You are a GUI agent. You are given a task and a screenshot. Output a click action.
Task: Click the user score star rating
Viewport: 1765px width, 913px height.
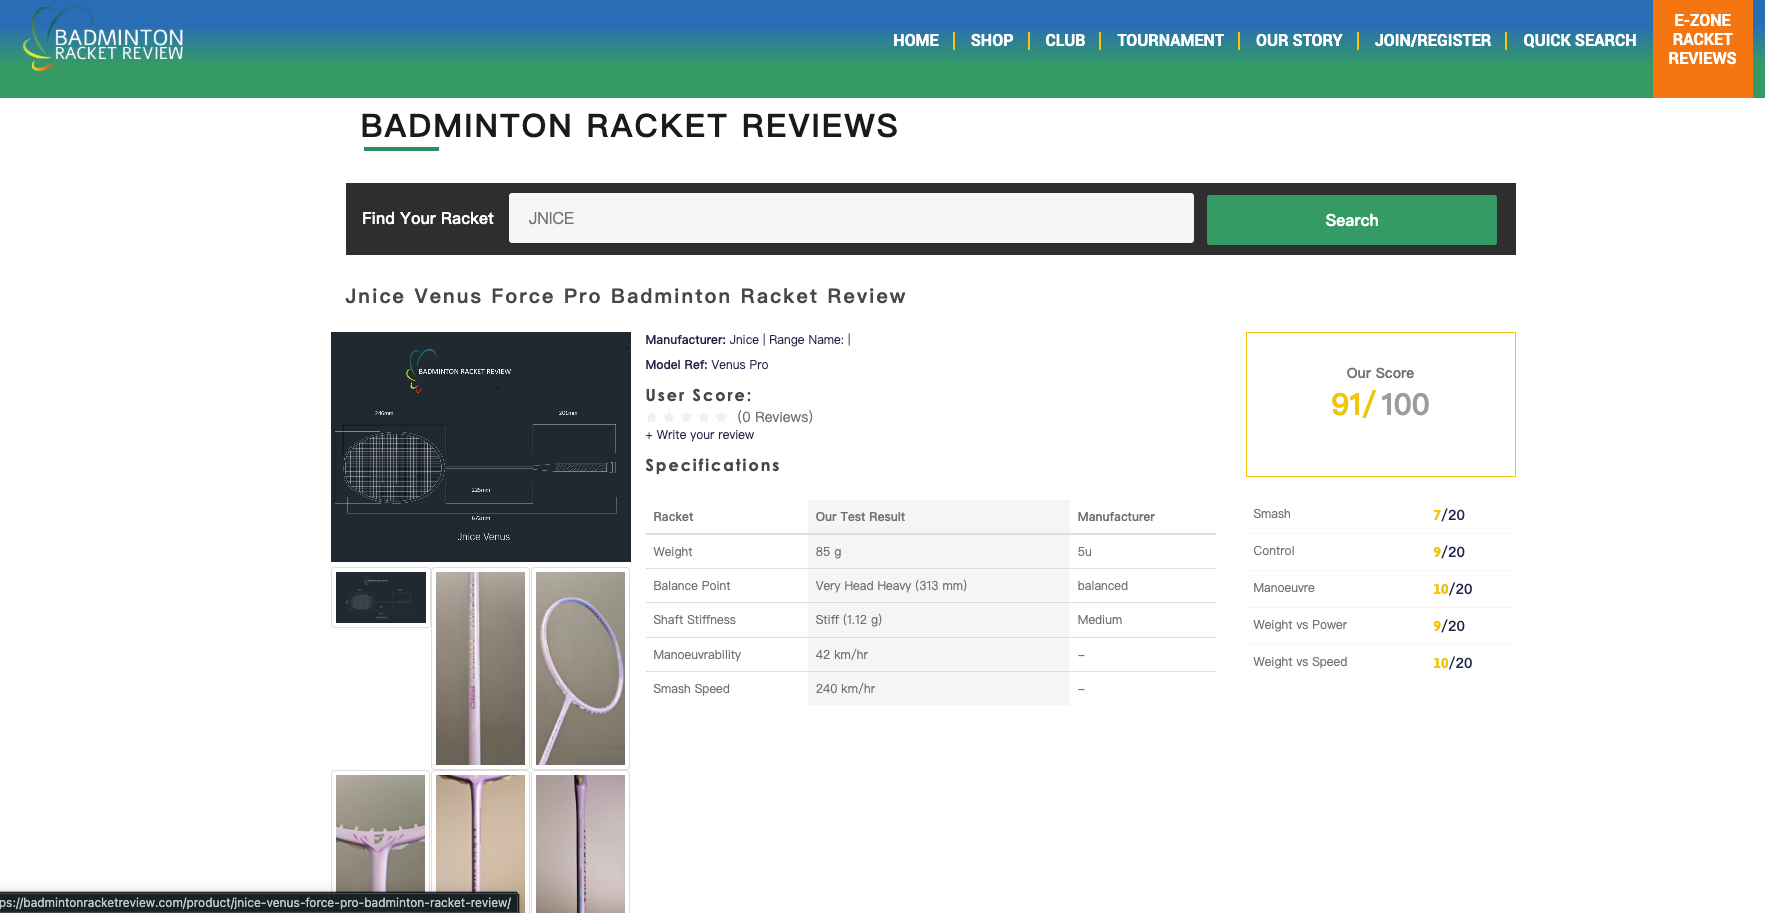point(686,417)
